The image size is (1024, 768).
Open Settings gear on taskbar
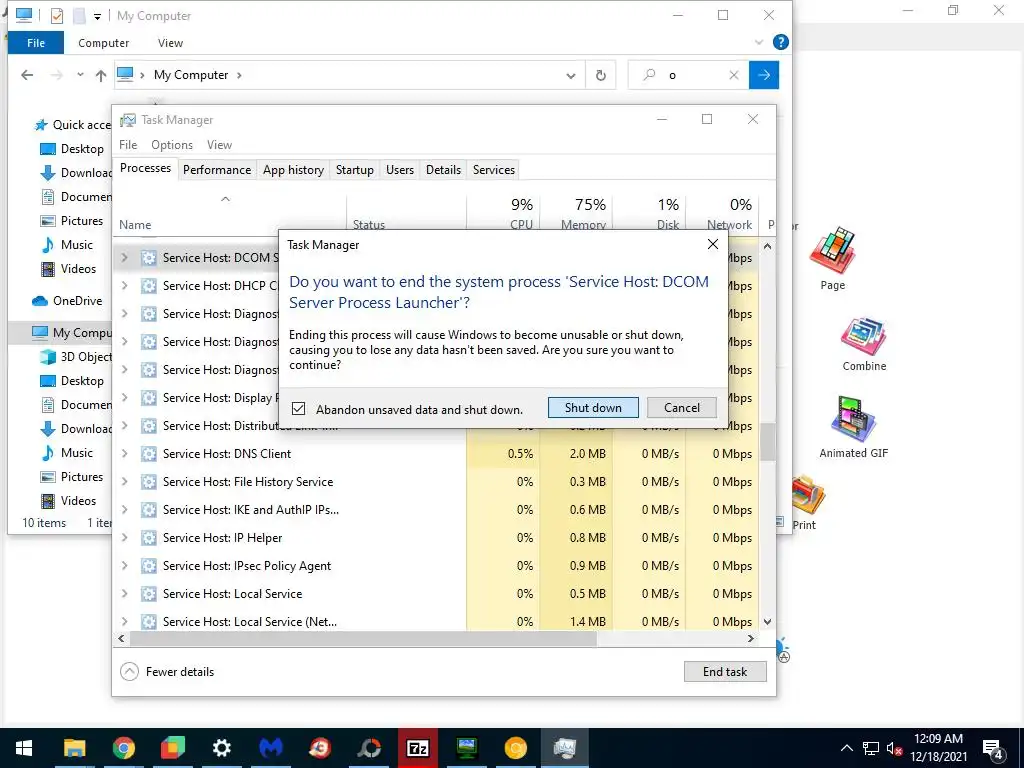pyautogui.click(x=222, y=748)
